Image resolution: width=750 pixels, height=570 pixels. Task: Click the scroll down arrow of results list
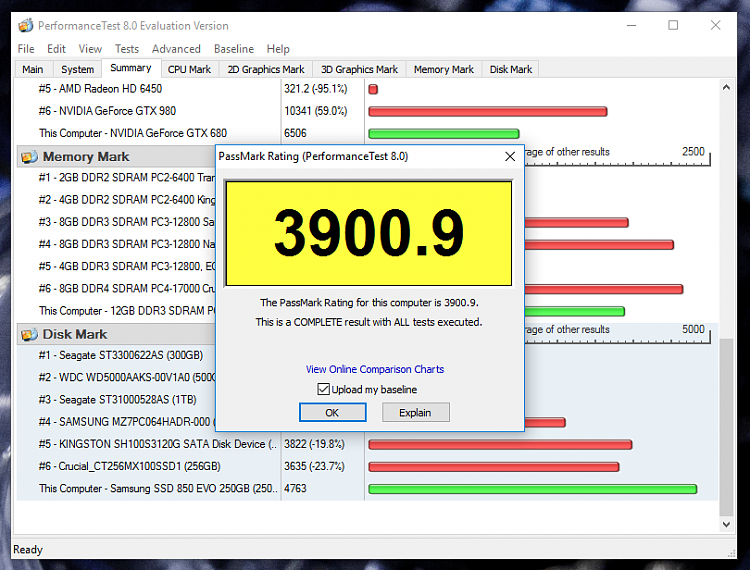726,525
